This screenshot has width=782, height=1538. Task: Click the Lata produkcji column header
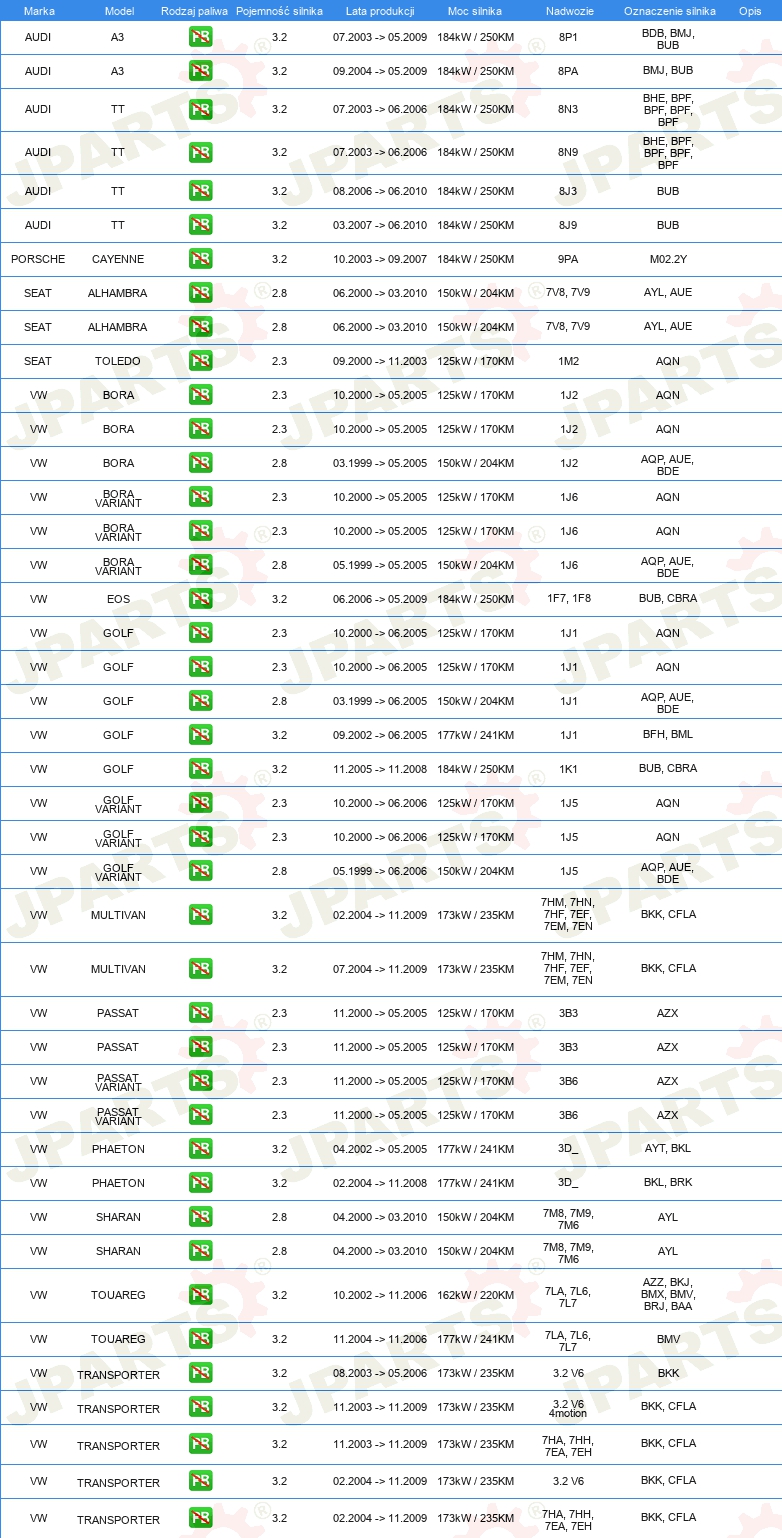pos(379,10)
